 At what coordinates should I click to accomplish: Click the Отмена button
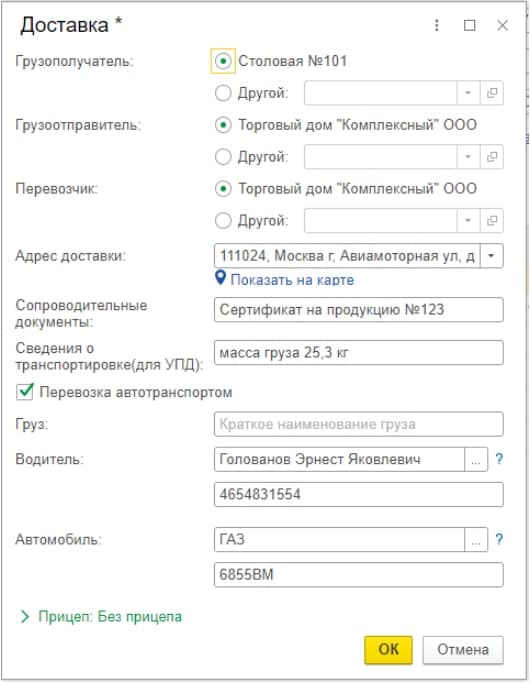(x=463, y=650)
